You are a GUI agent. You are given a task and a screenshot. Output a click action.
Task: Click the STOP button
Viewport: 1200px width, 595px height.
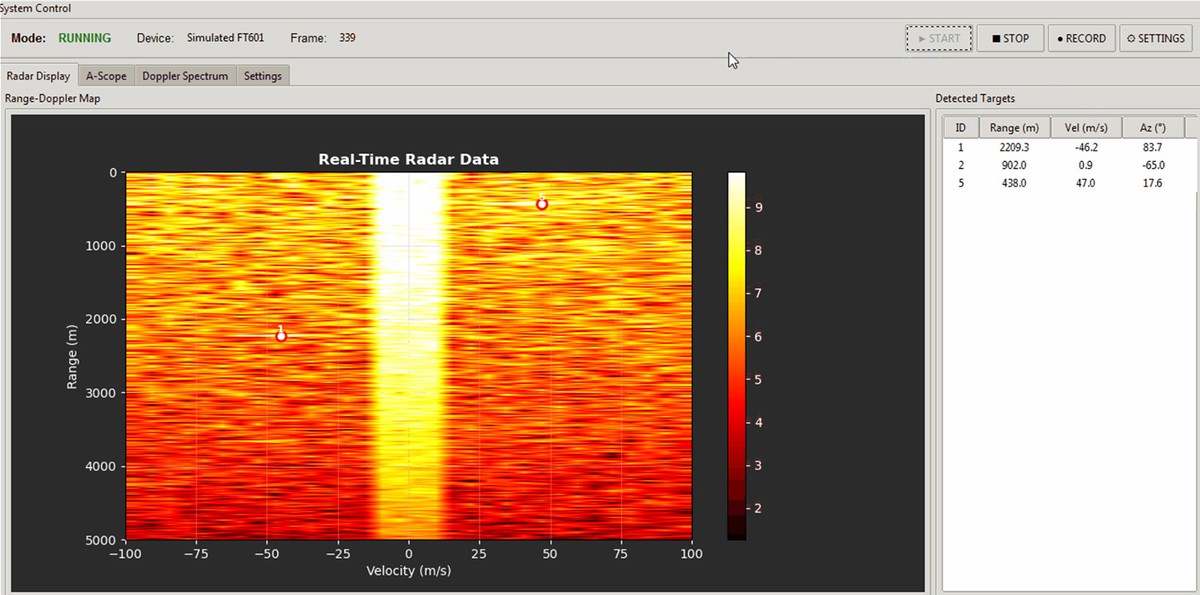pyautogui.click(x=1010, y=38)
